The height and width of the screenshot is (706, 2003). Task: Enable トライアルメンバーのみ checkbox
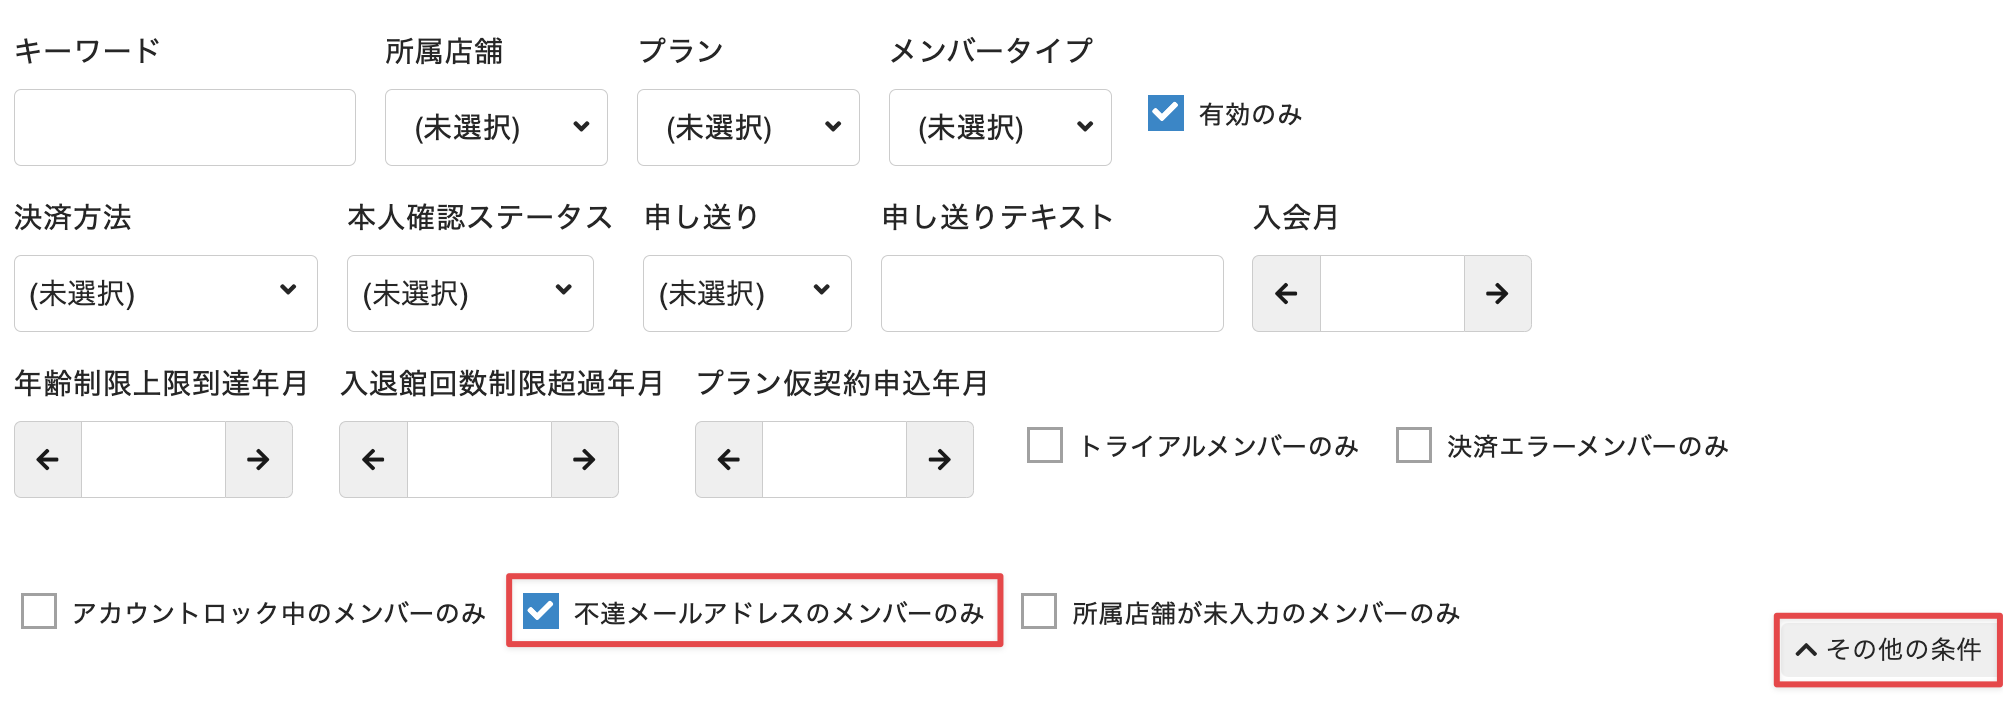(x=1045, y=445)
